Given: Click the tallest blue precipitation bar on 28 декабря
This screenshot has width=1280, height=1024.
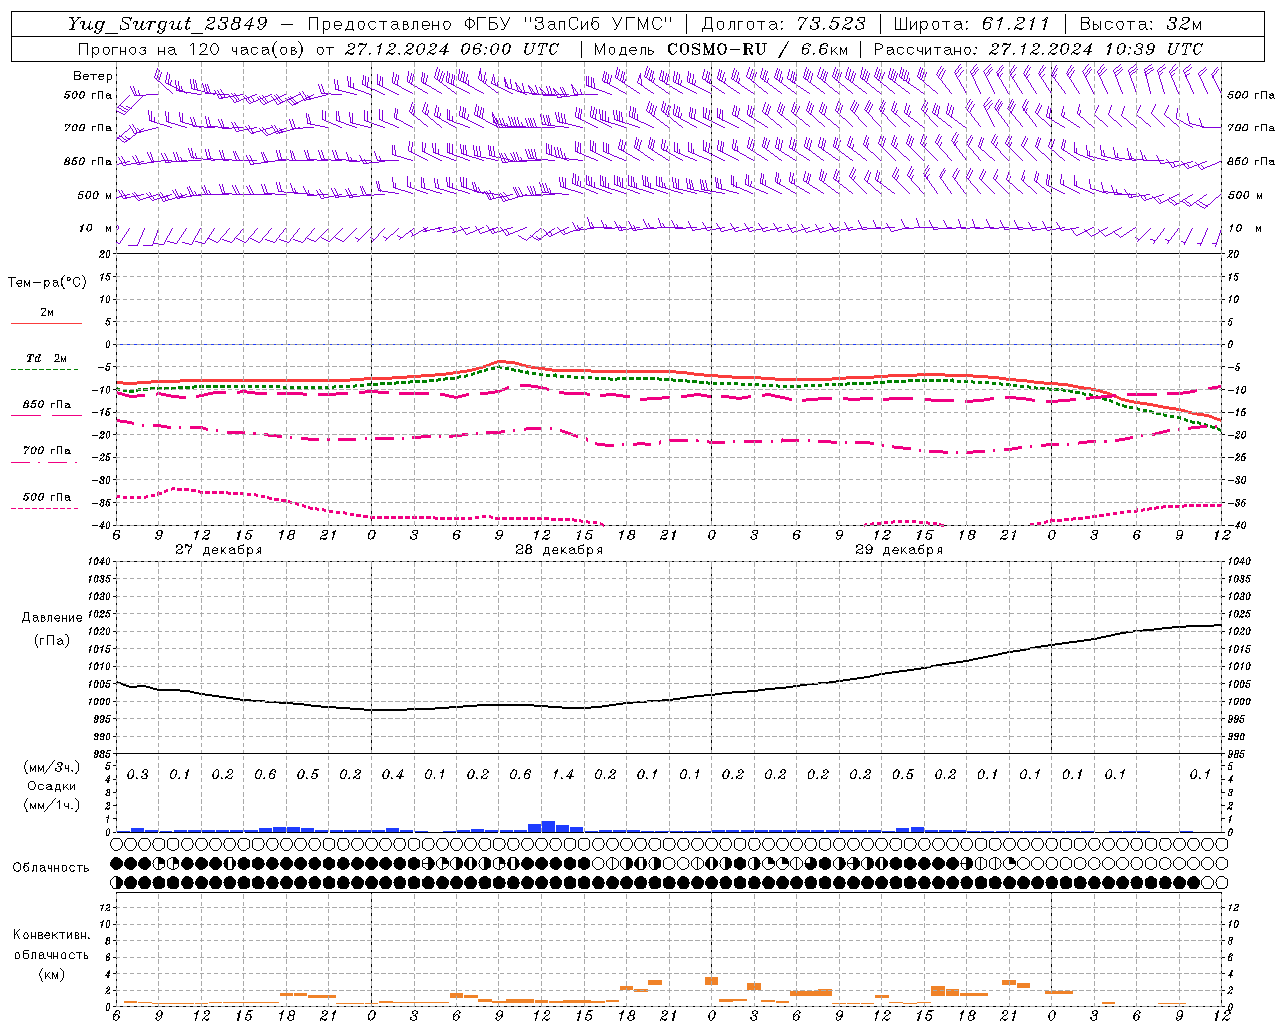Looking at the screenshot, I should pyautogui.click(x=548, y=827).
